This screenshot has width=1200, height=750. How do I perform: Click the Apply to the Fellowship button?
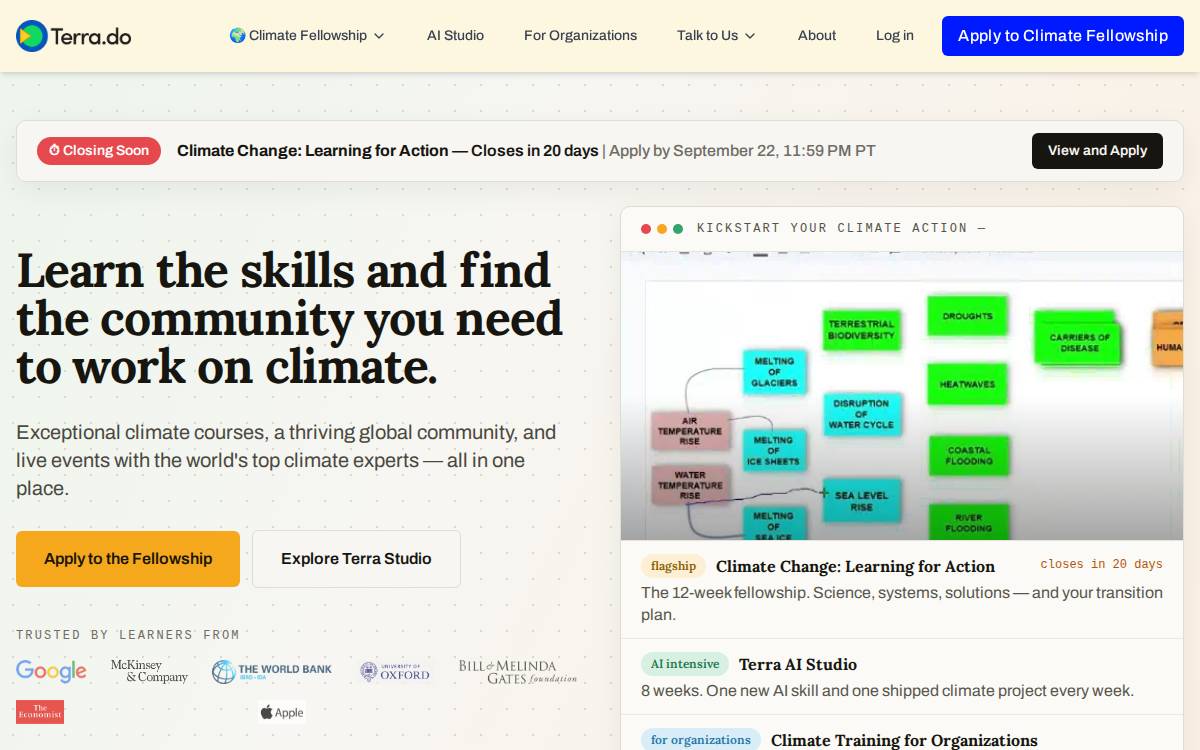point(128,559)
